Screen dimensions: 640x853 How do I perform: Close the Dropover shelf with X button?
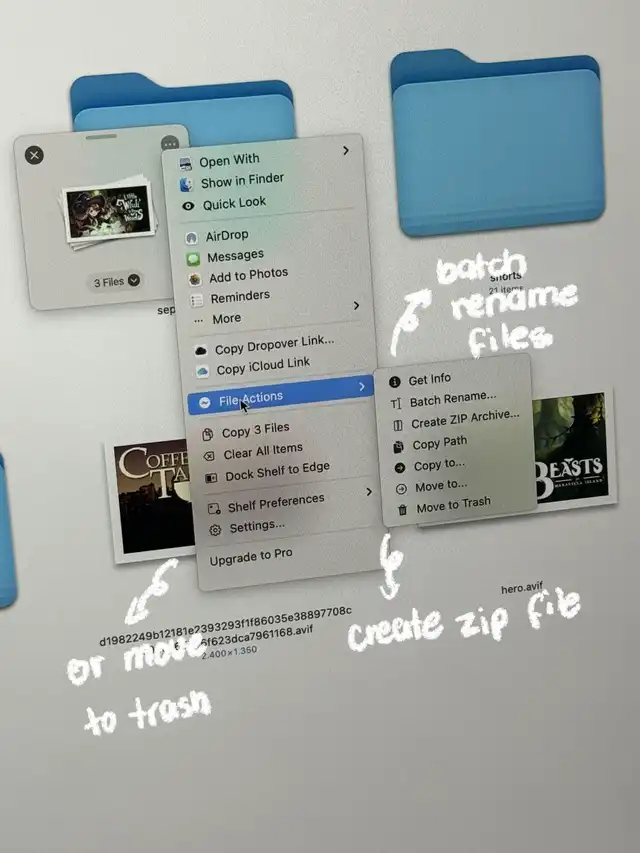(x=34, y=155)
